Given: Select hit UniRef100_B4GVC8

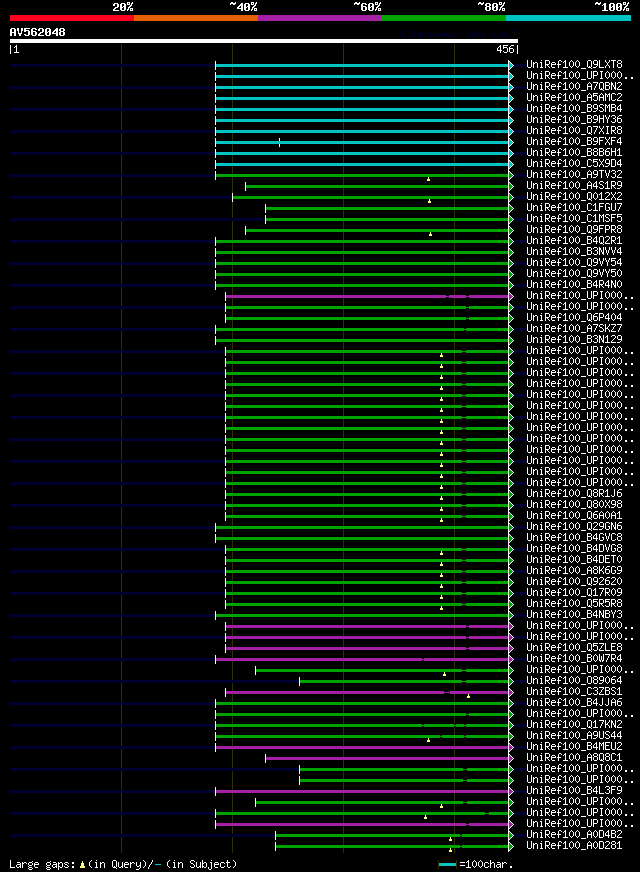Looking at the screenshot, I should click(574, 538).
